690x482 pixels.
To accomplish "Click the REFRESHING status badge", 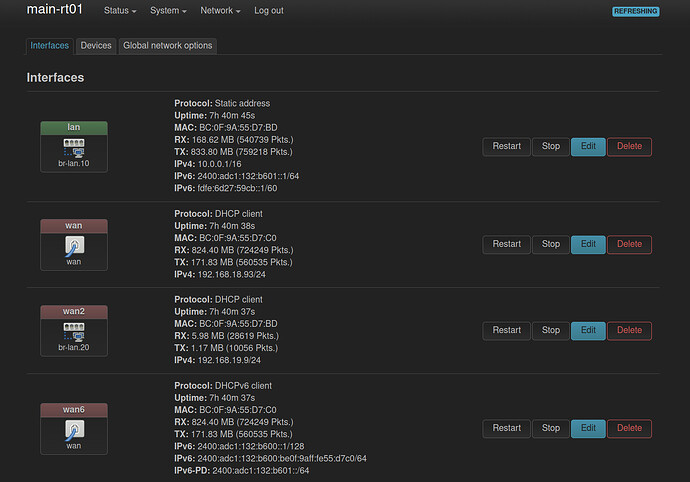I will 636,12.
